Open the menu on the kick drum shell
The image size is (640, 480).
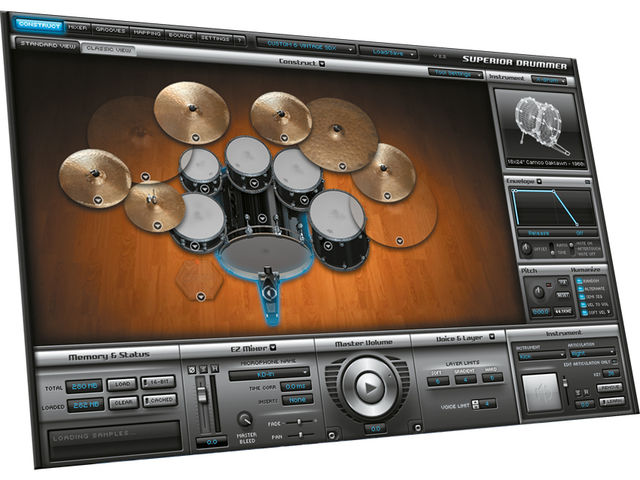click(262, 218)
